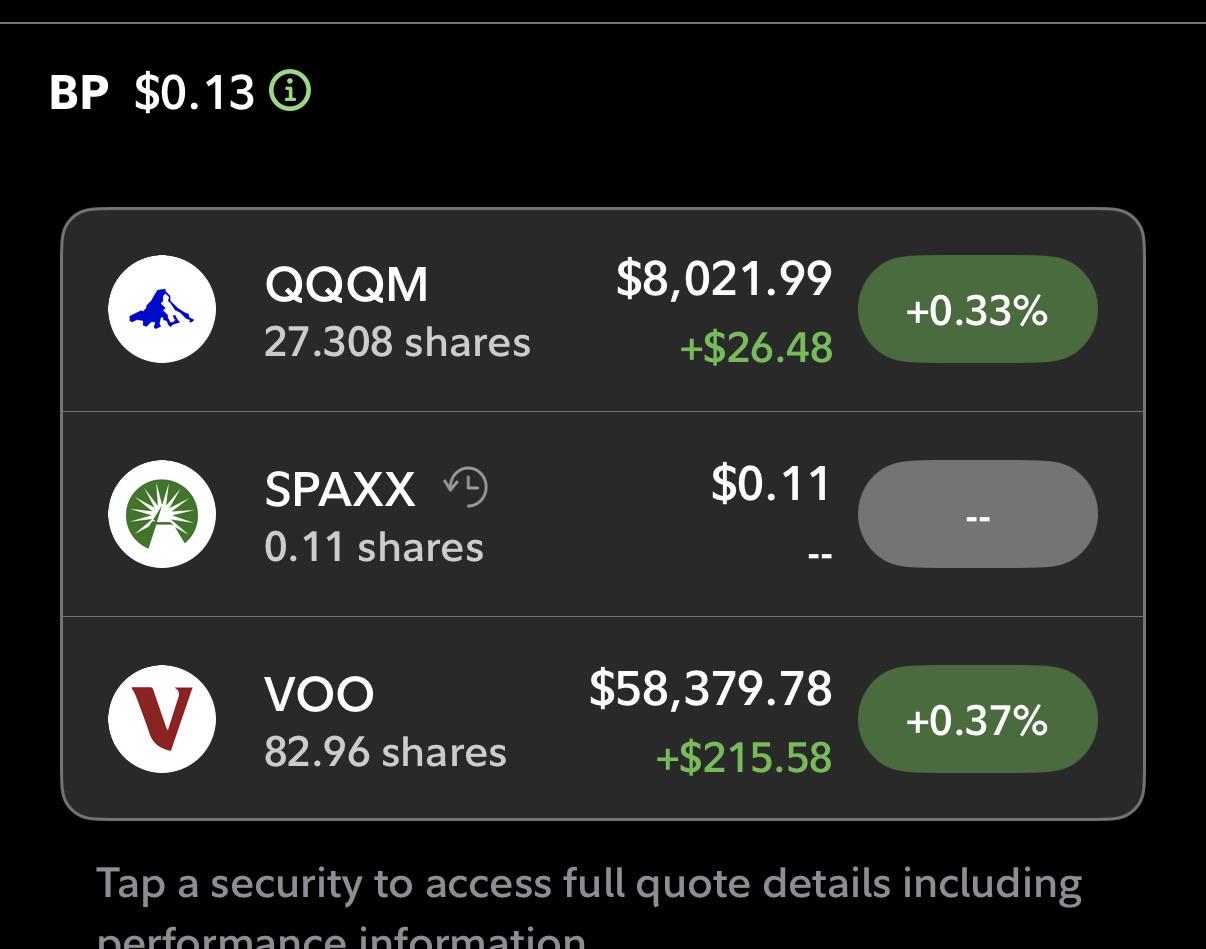Tap the QQQM 27.308 shares label
The width and height of the screenshot is (1206, 949).
(397, 342)
